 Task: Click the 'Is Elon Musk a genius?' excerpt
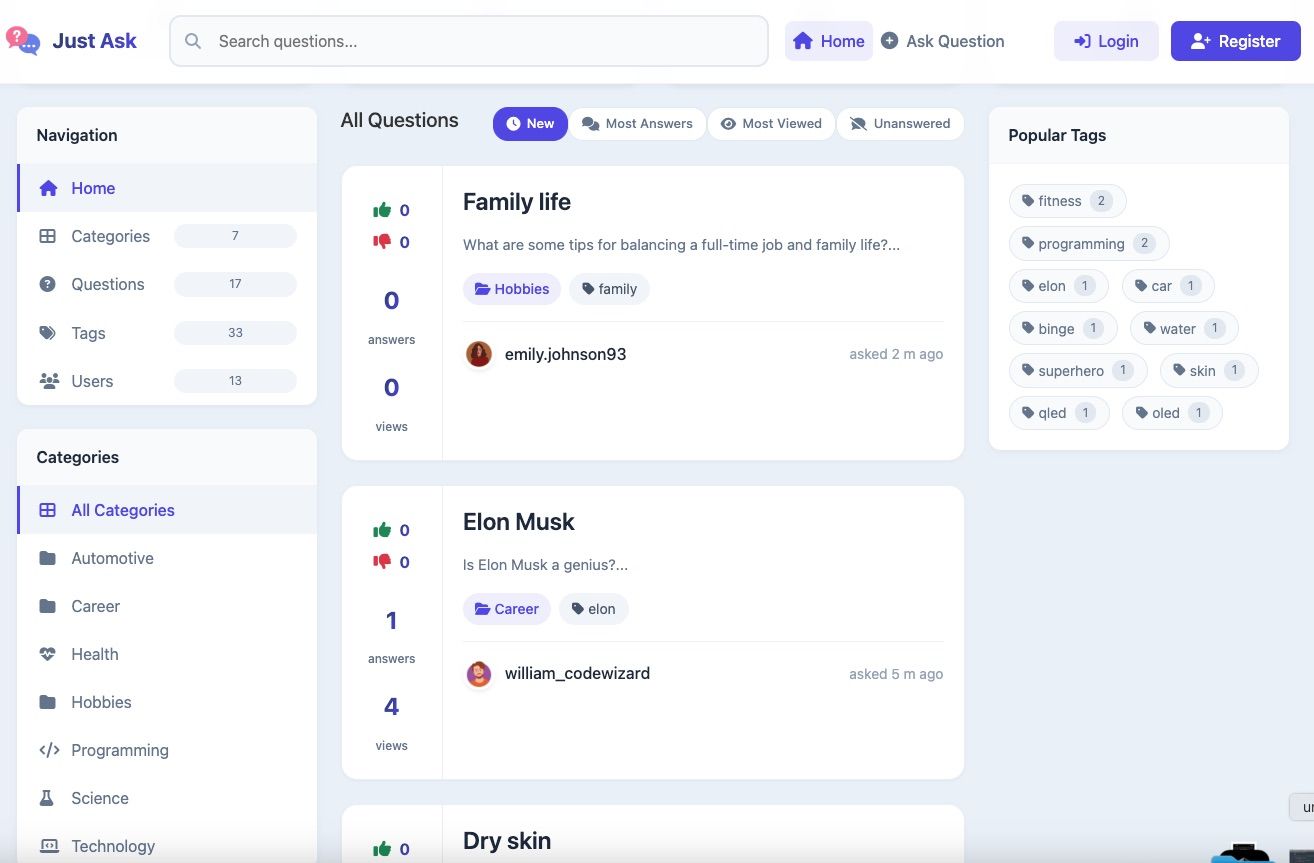point(545,565)
